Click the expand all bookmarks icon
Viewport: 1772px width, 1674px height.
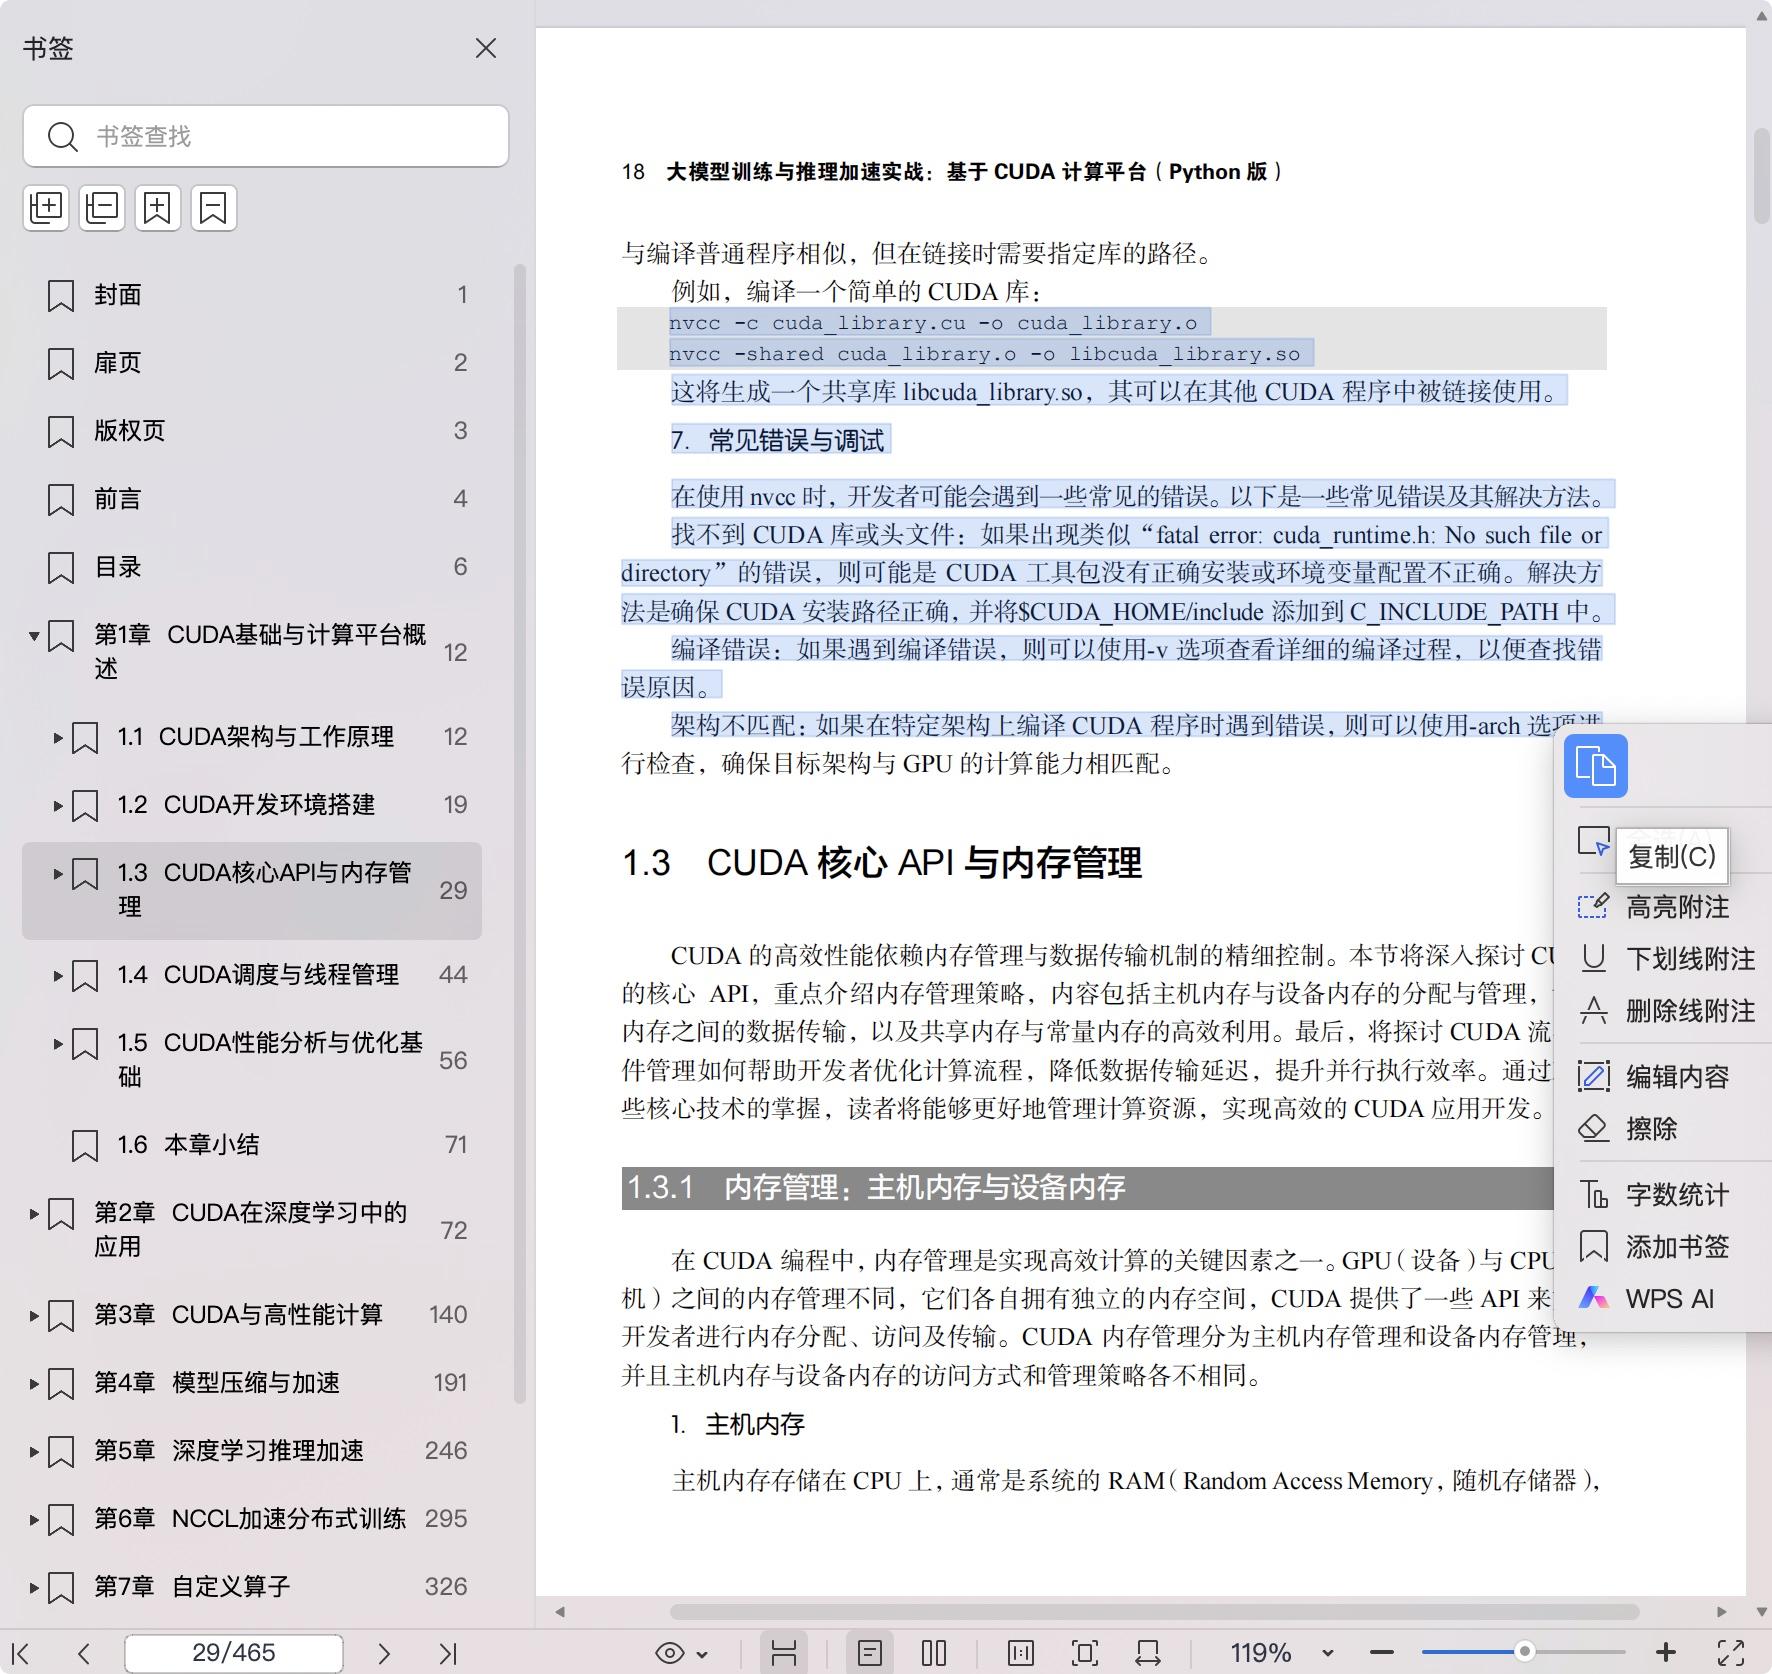[x=46, y=208]
